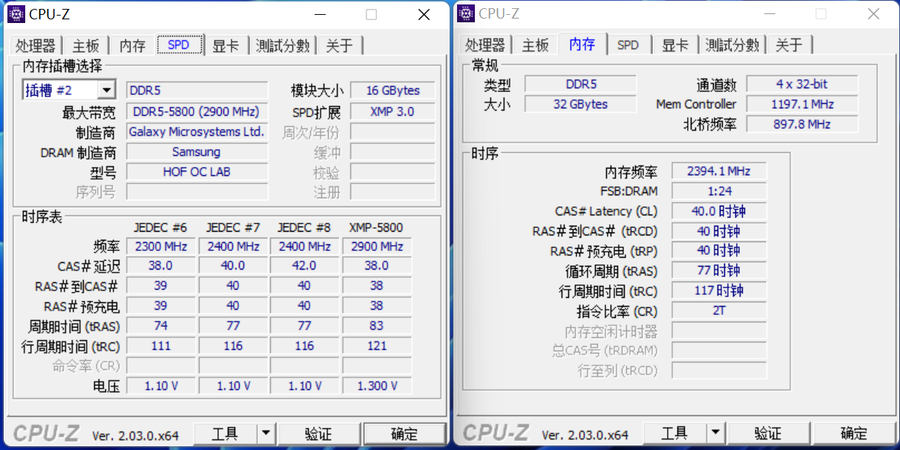Click the 77 时钟 tRAS field
The width and height of the screenshot is (900, 450).
click(719, 270)
